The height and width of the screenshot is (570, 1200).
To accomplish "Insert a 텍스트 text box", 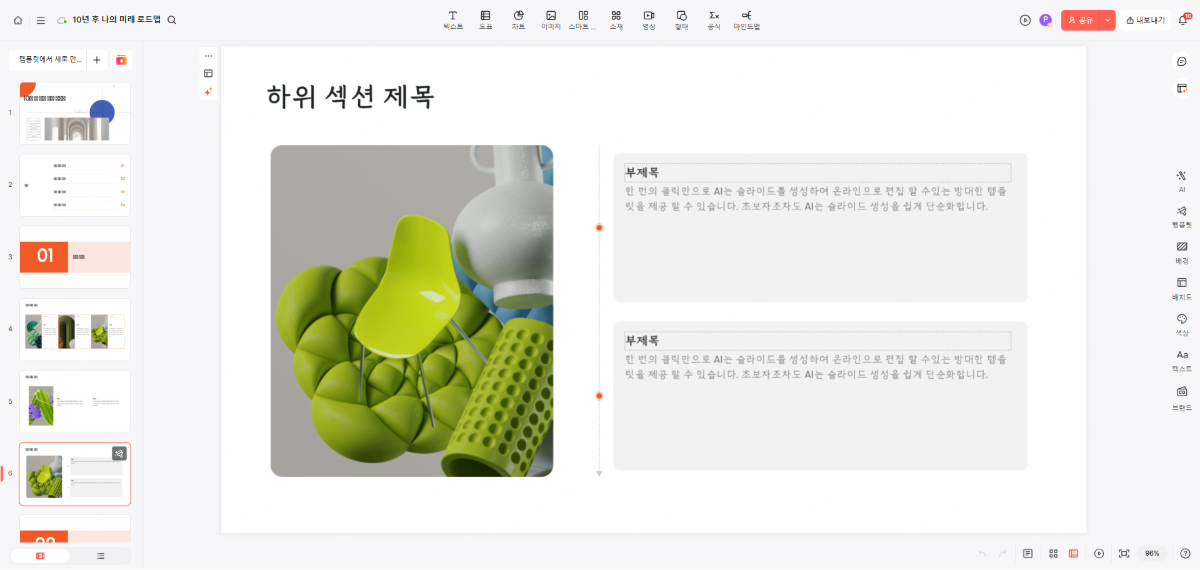I will tap(453, 20).
